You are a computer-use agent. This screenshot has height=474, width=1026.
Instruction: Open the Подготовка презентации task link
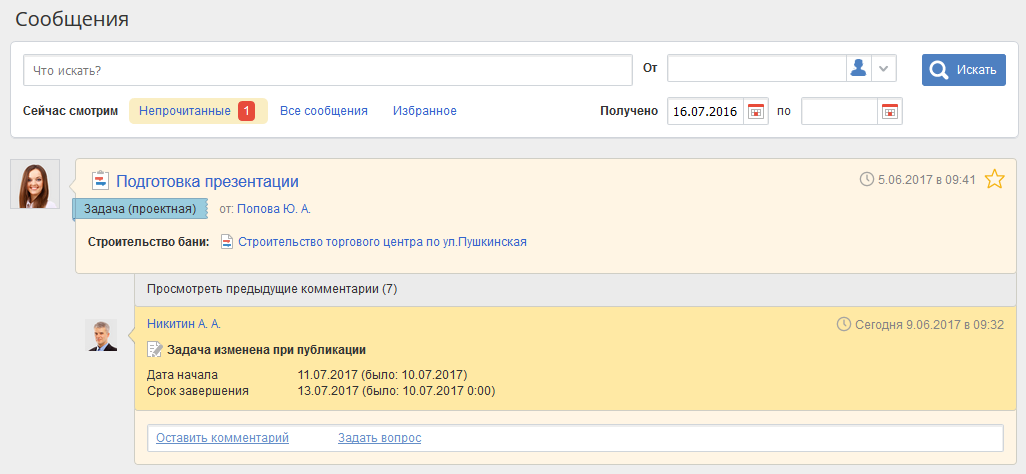[x=207, y=181]
